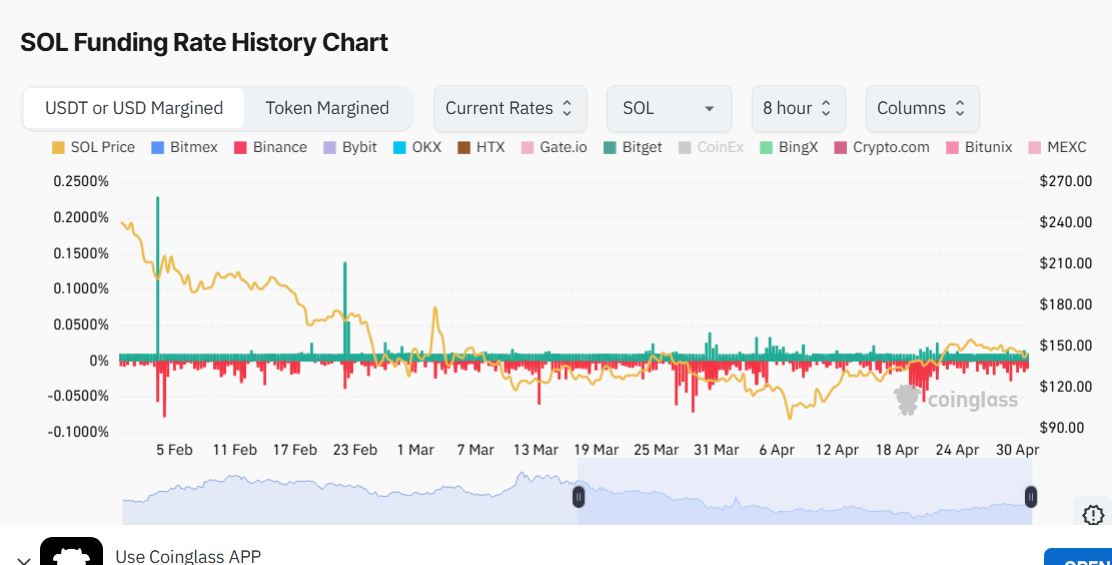Click the Coinglass app logo icon
1112x565 pixels.
[72, 552]
